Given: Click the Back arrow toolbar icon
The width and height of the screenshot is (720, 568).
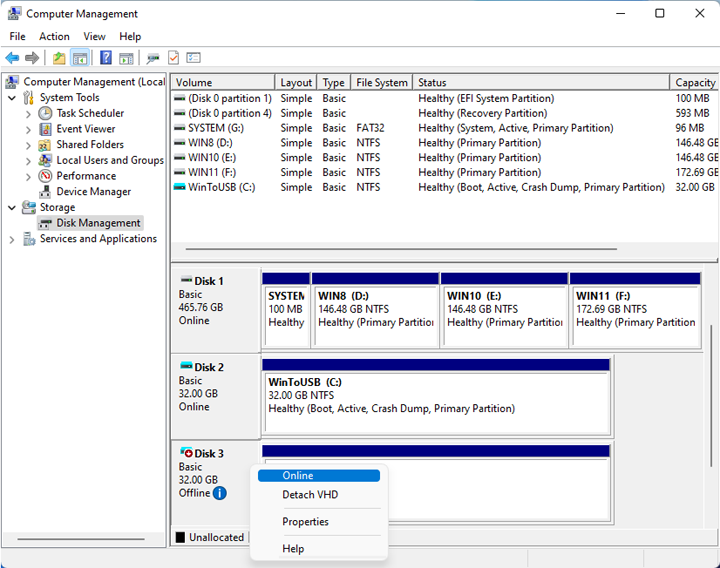Looking at the screenshot, I should pyautogui.click(x=12, y=58).
